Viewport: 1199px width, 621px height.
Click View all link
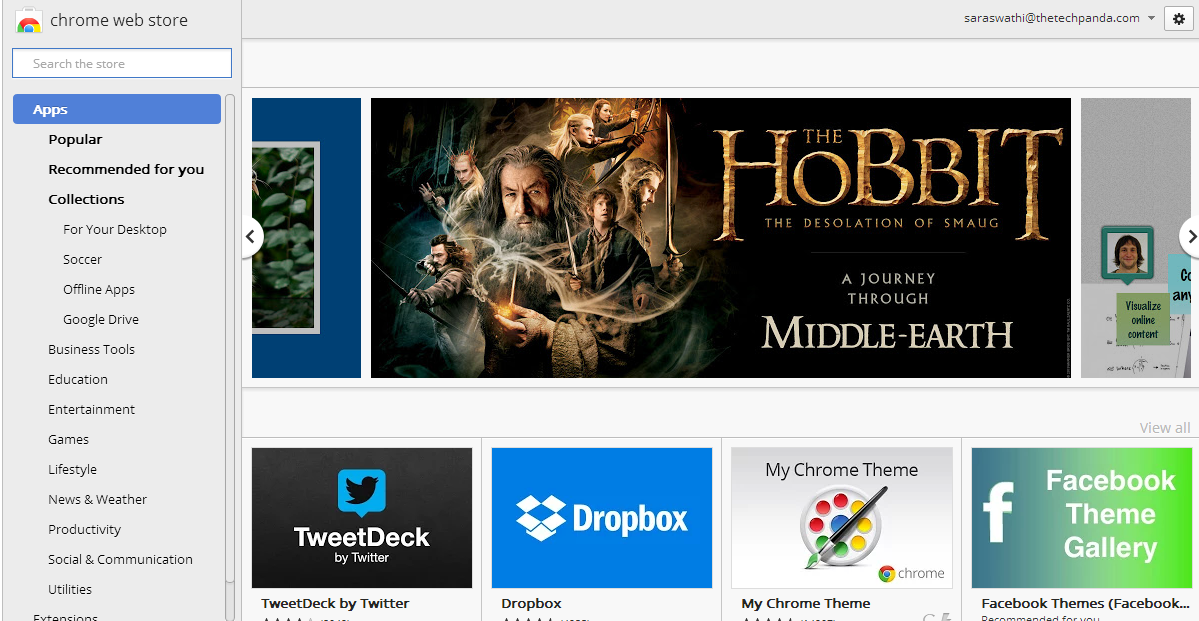coord(1165,428)
